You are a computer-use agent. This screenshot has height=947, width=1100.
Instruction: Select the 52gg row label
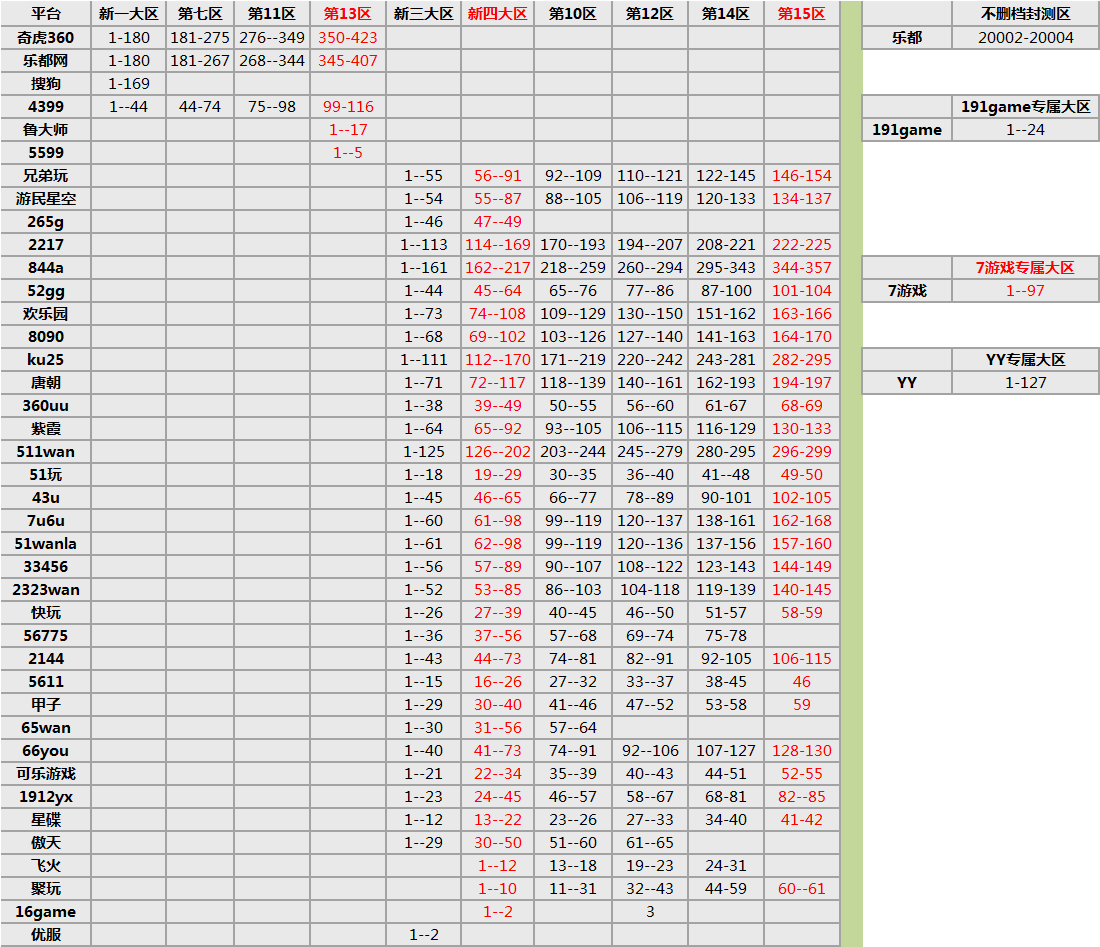click(x=46, y=291)
